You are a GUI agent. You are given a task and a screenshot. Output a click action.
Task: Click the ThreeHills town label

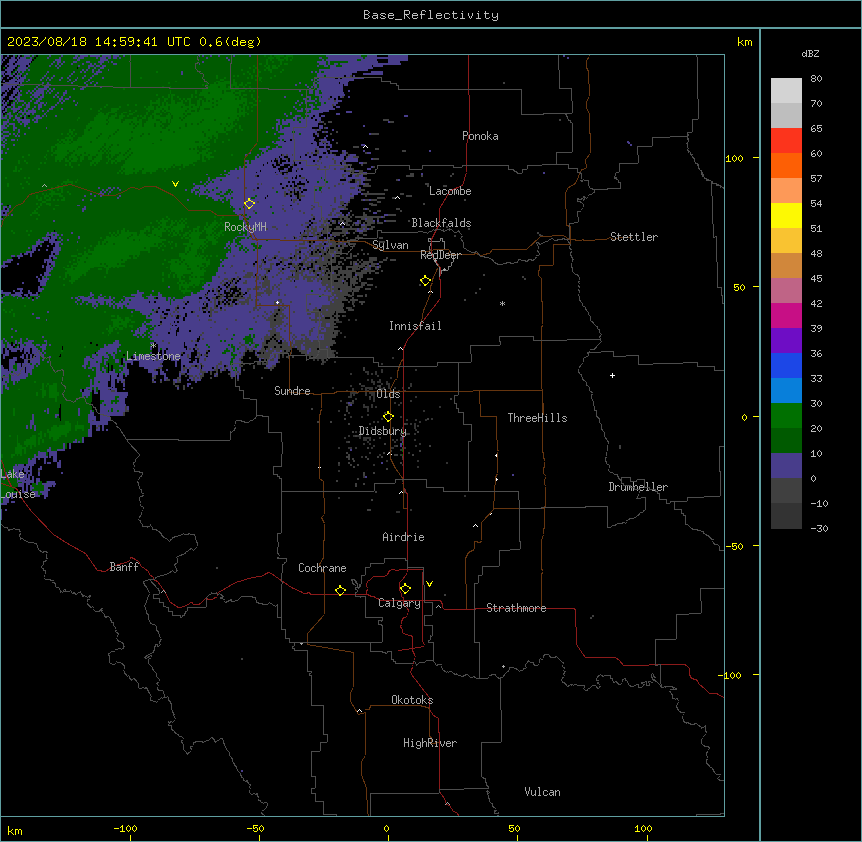click(x=537, y=418)
